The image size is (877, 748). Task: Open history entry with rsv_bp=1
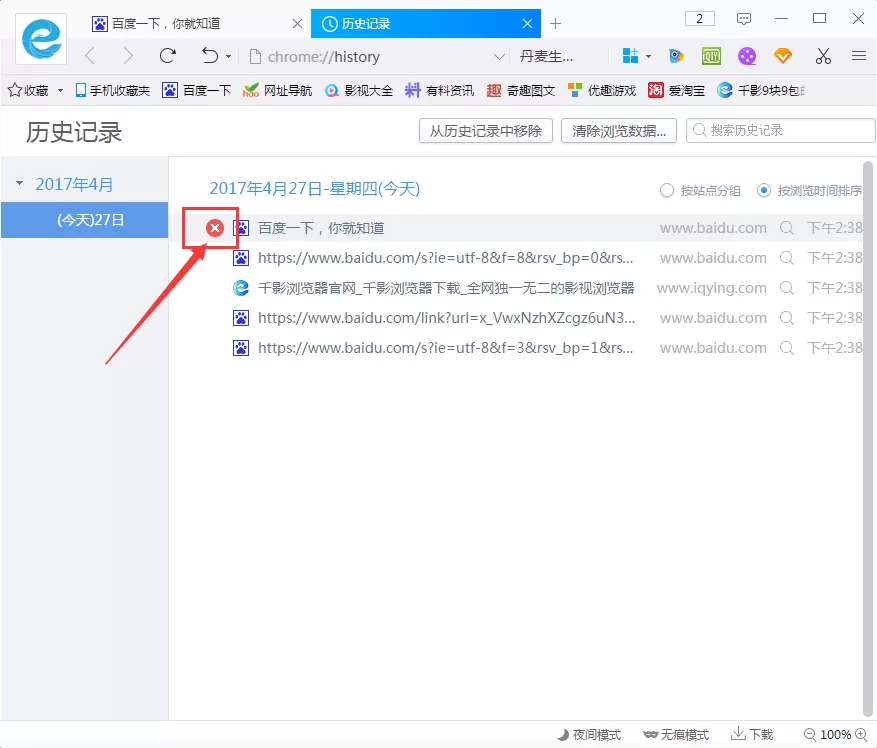tap(445, 348)
